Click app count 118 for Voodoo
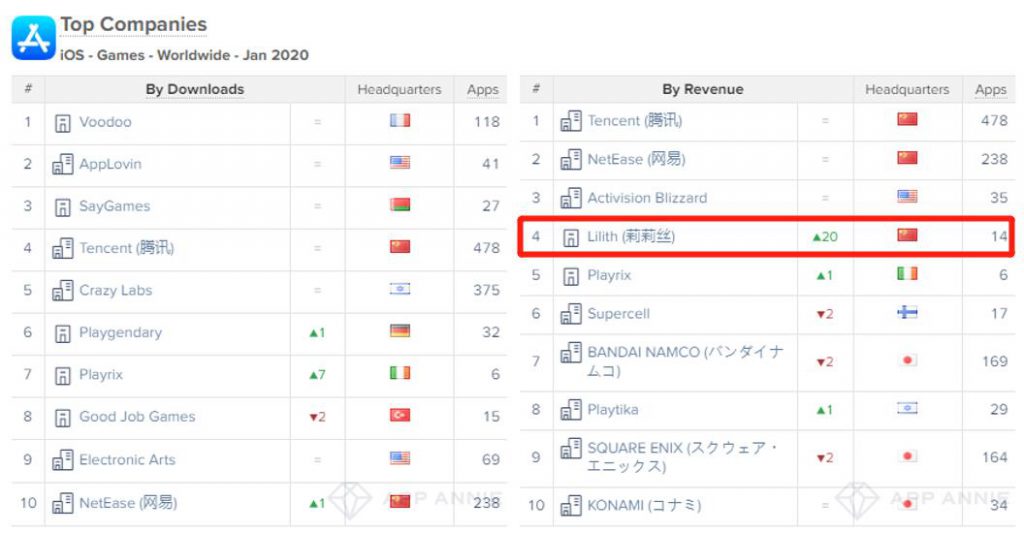This screenshot has width=1024, height=533. pos(487,122)
